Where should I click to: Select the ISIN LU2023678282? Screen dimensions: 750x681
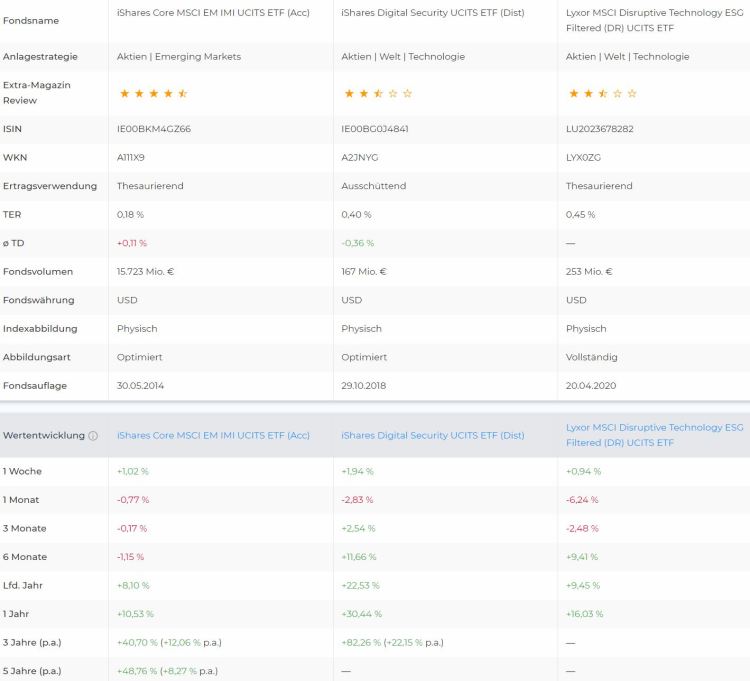(599, 129)
